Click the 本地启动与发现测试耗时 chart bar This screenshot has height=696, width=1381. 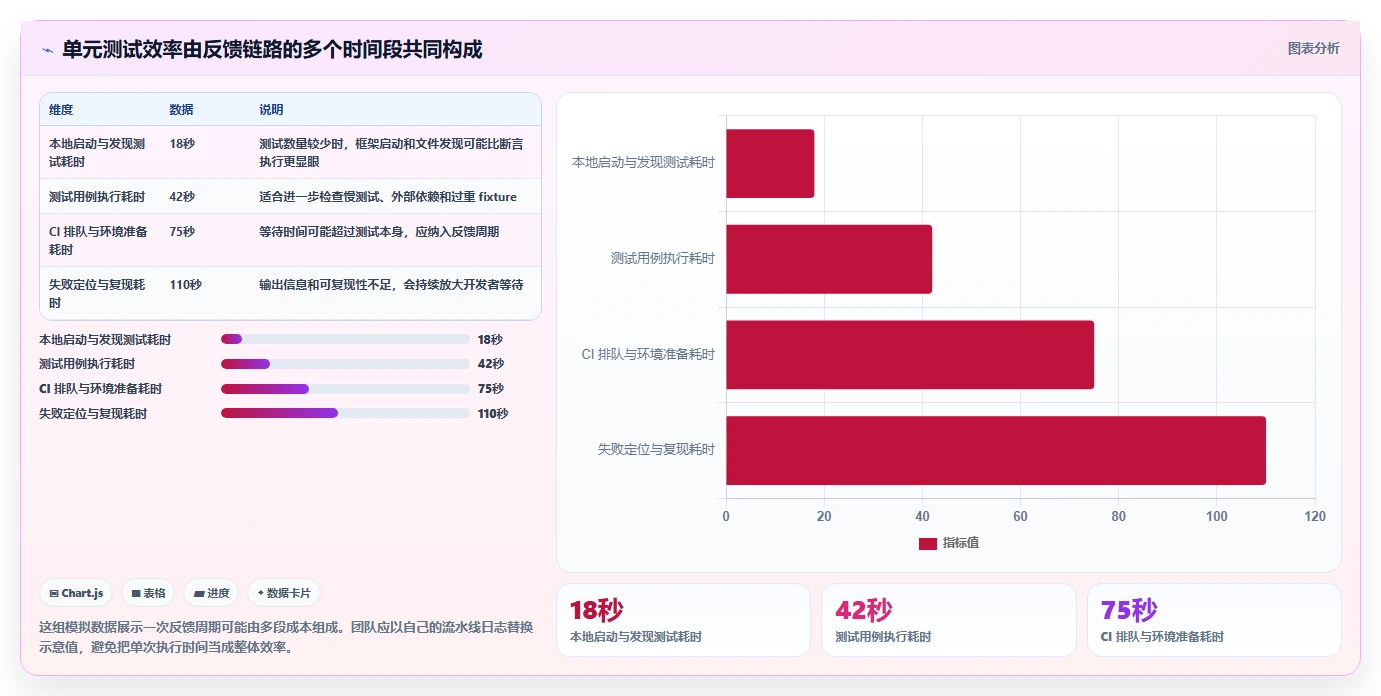(x=770, y=163)
